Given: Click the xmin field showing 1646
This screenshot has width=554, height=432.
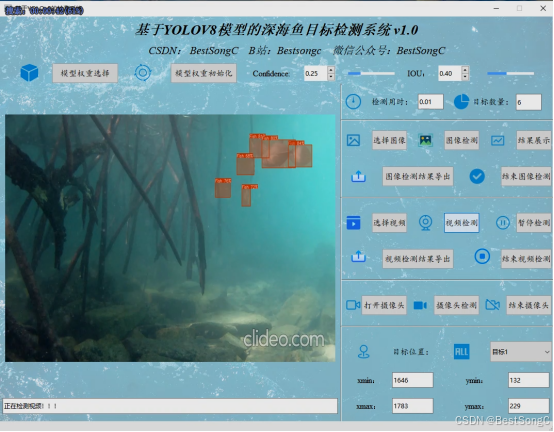Looking at the screenshot, I should 413,380.
